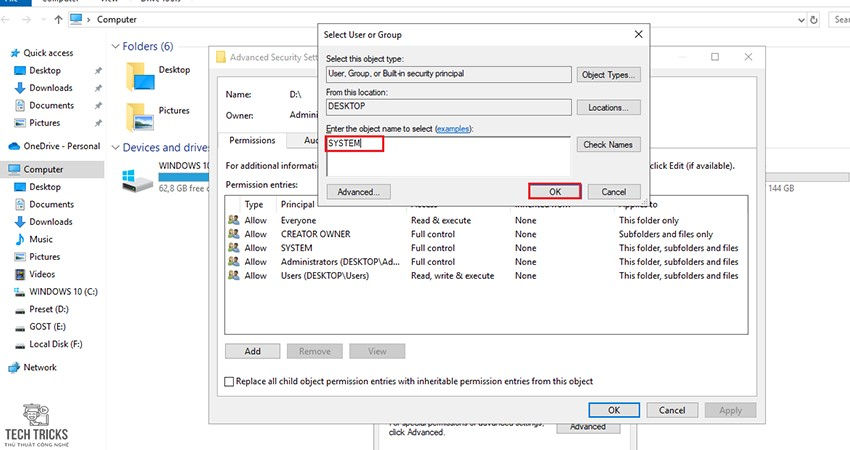The width and height of the screenshot is (850, 450).
Task: Check Replace all child object permission entries
Action: pos(229,382)
